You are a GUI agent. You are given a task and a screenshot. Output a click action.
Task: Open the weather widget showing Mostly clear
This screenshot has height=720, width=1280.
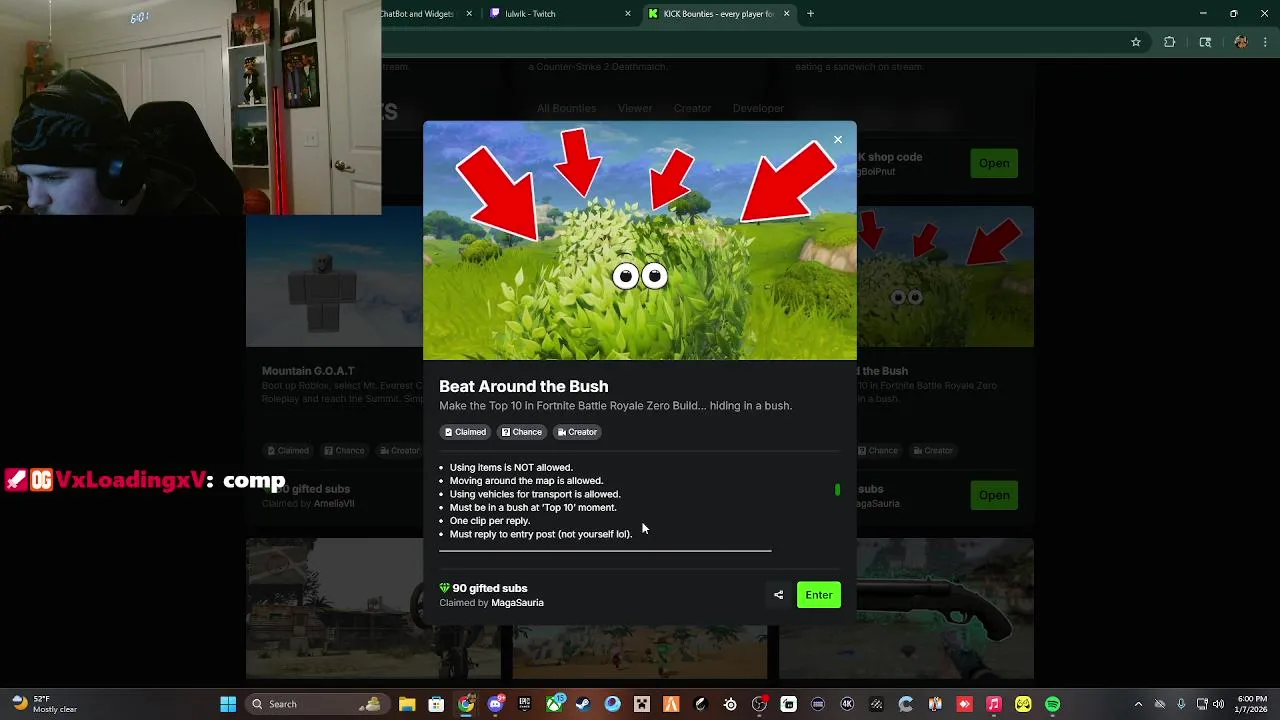tap(45, 704)
